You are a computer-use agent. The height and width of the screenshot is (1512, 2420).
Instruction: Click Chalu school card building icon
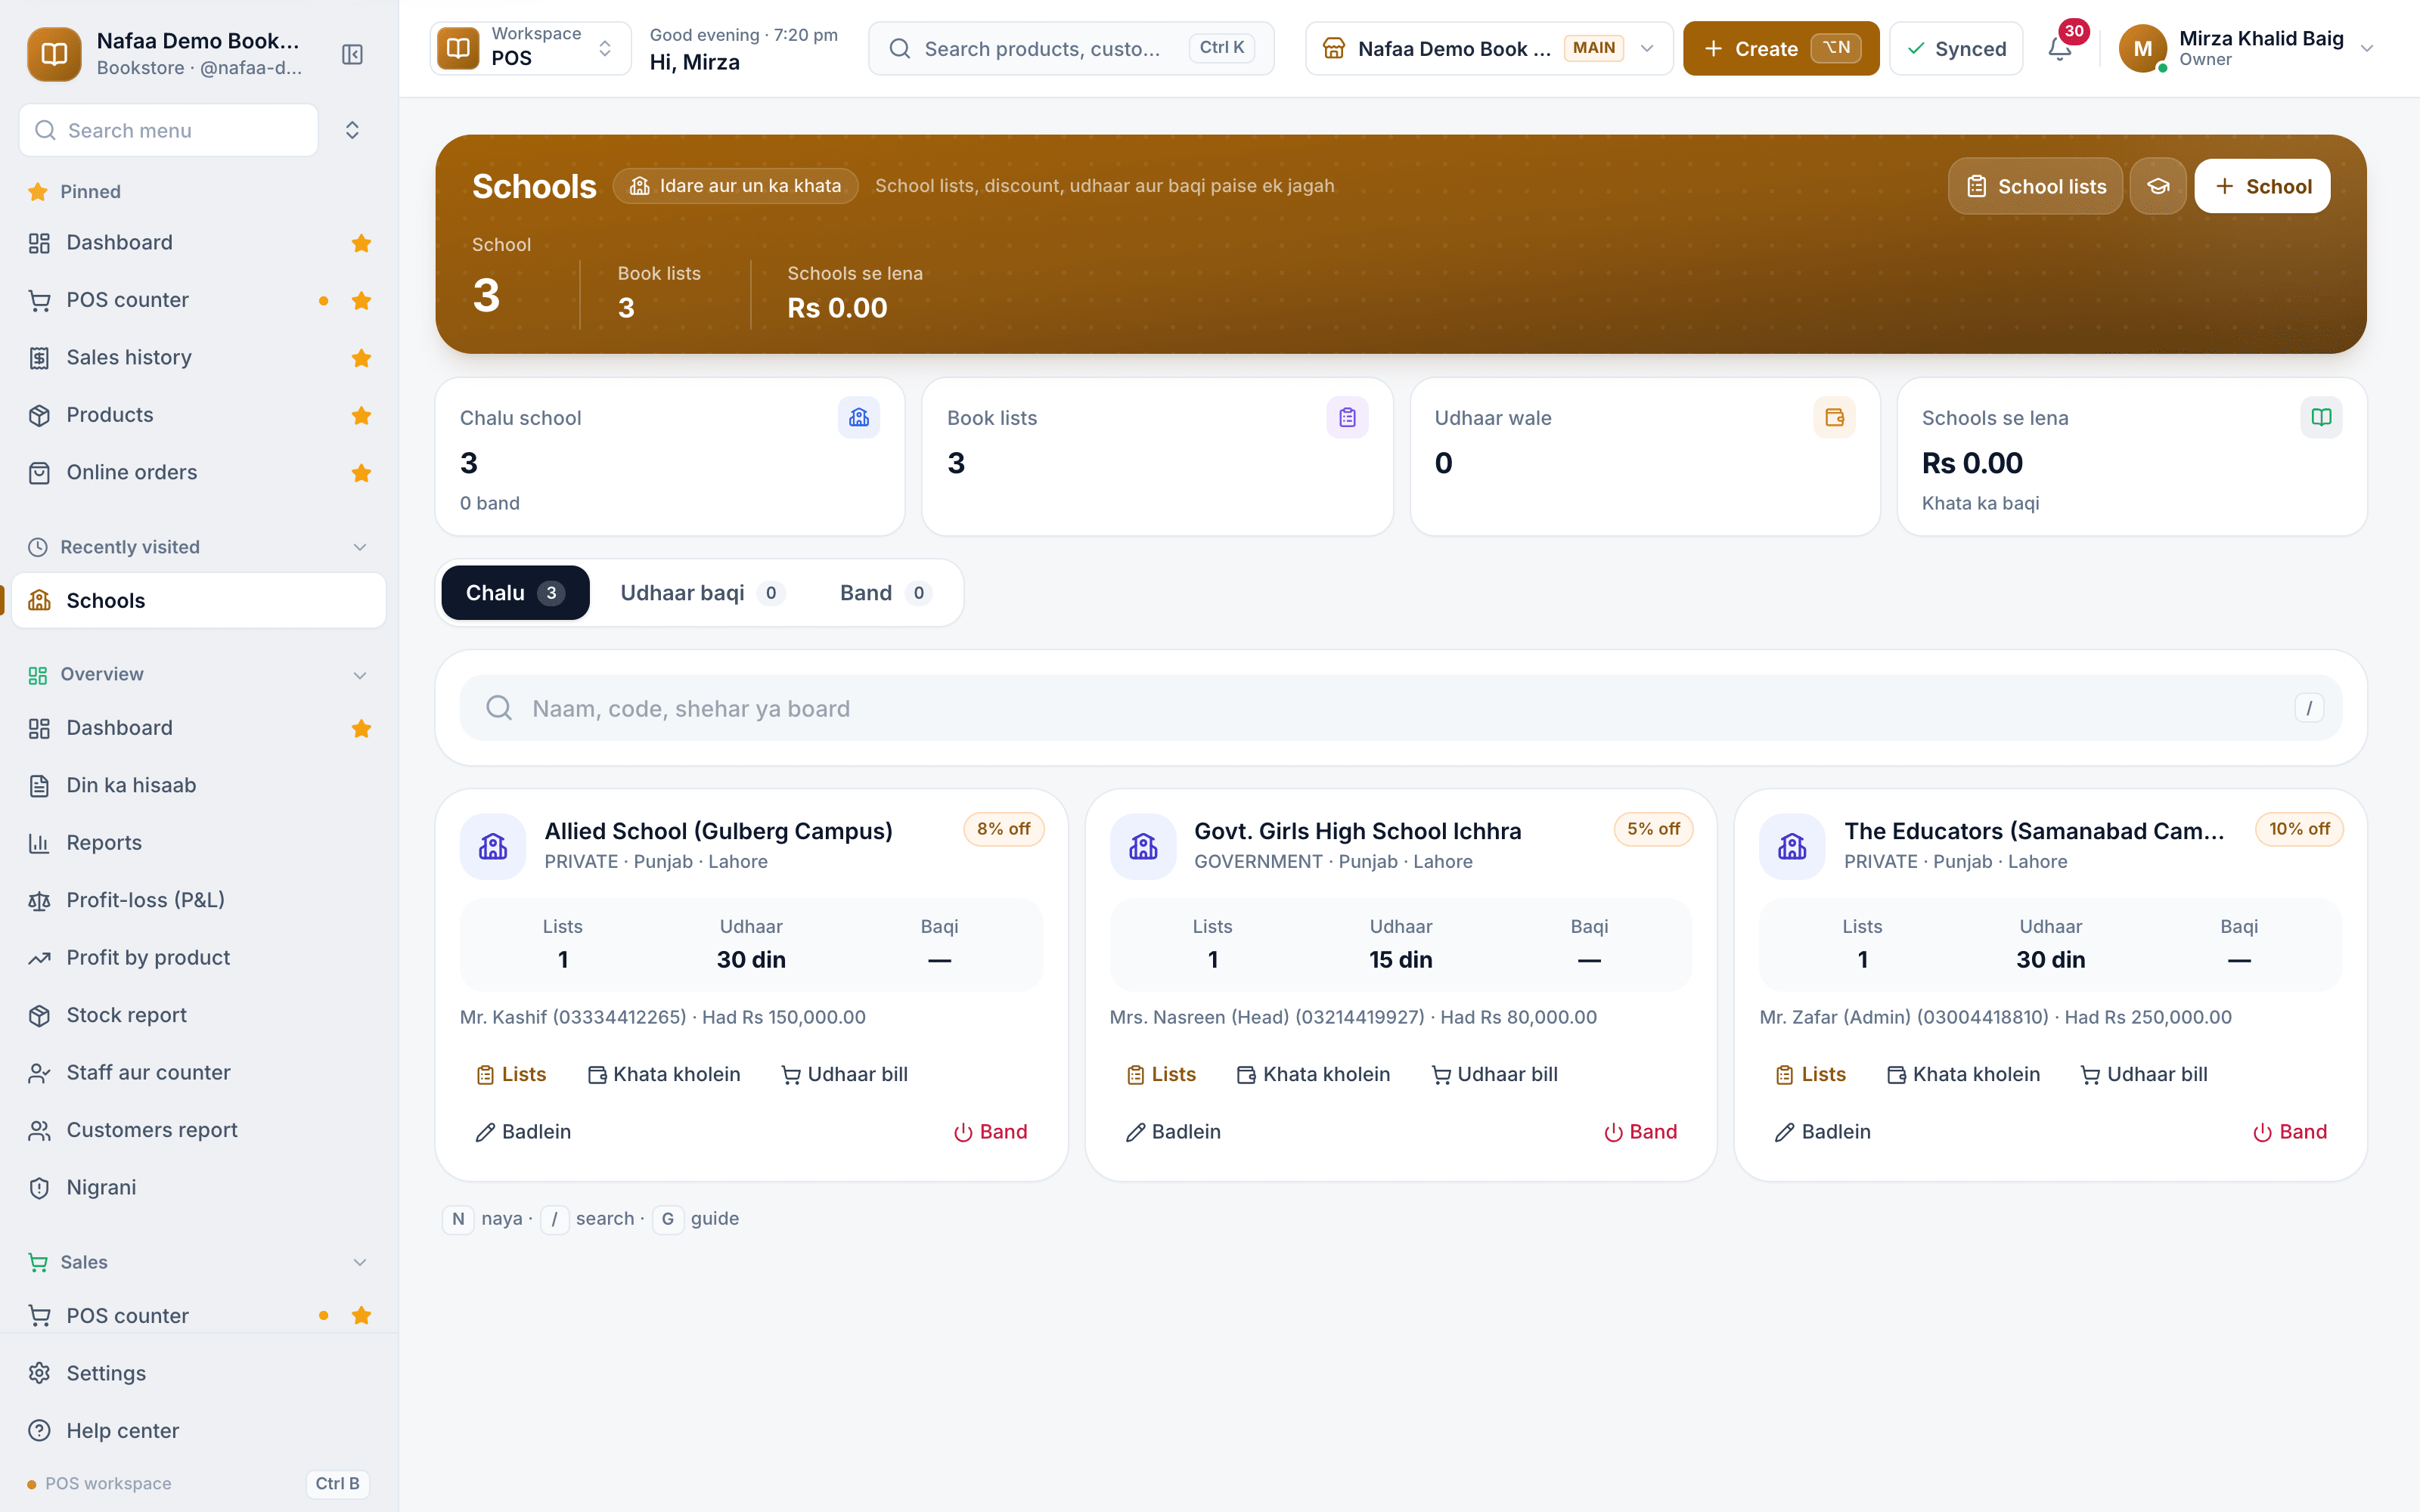coord(859,417)
